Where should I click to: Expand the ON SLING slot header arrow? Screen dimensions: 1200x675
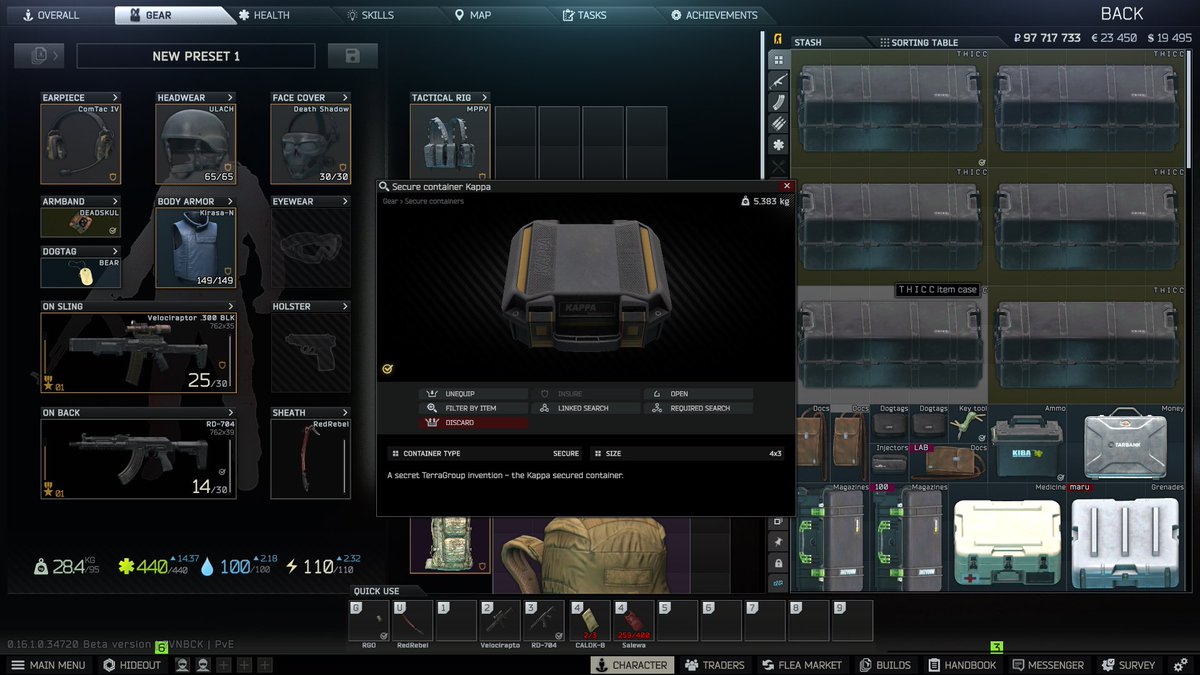(231, 307)
